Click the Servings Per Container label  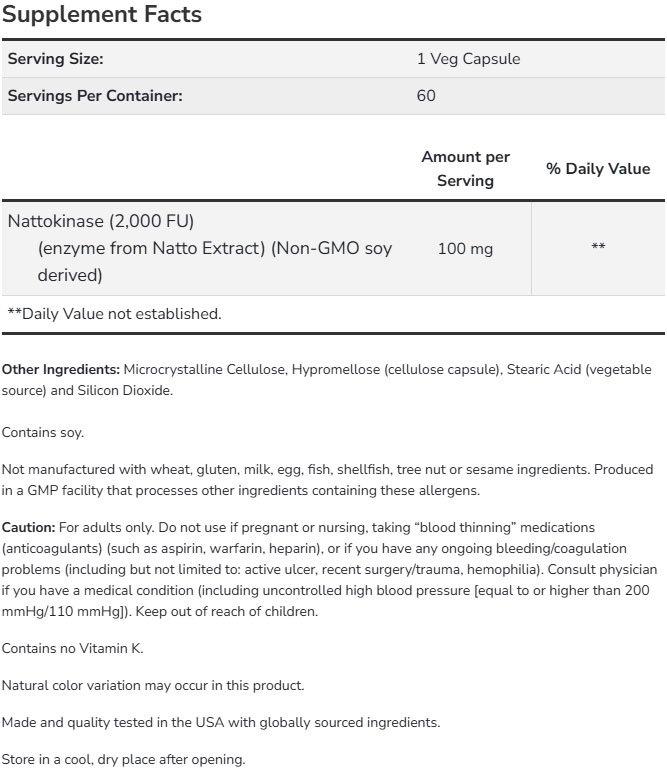95,96
